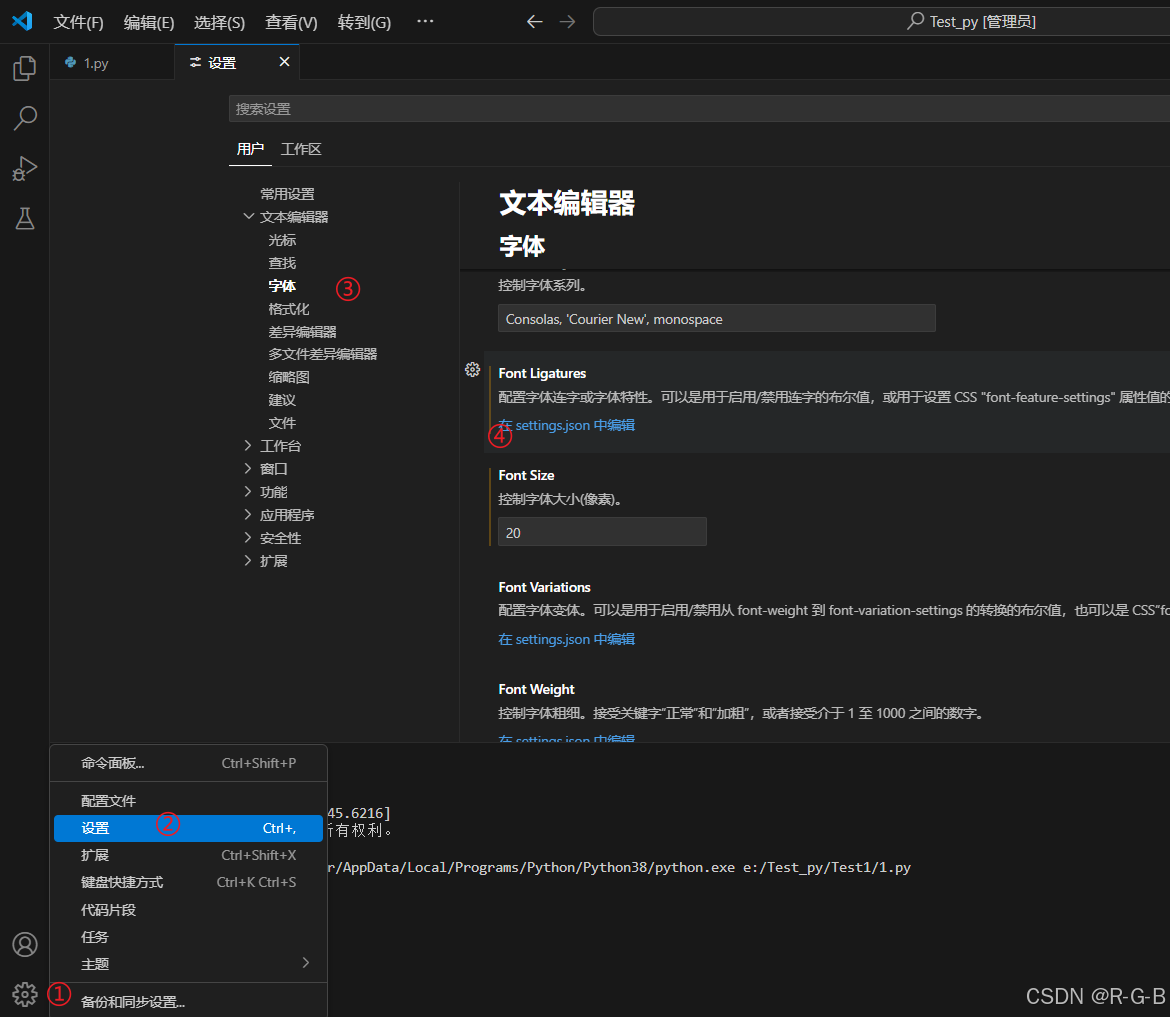The width and height of the screenshot is (1170, 1017).
Task: Choose 扩展 from the Manage menu
Action: click(x=188, y=855)
